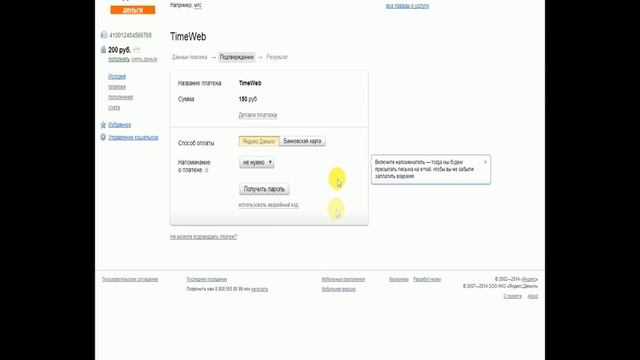Open Пользовательское соглашение footer link
Viewport: 640px width, 360px height.
(130, 279)
